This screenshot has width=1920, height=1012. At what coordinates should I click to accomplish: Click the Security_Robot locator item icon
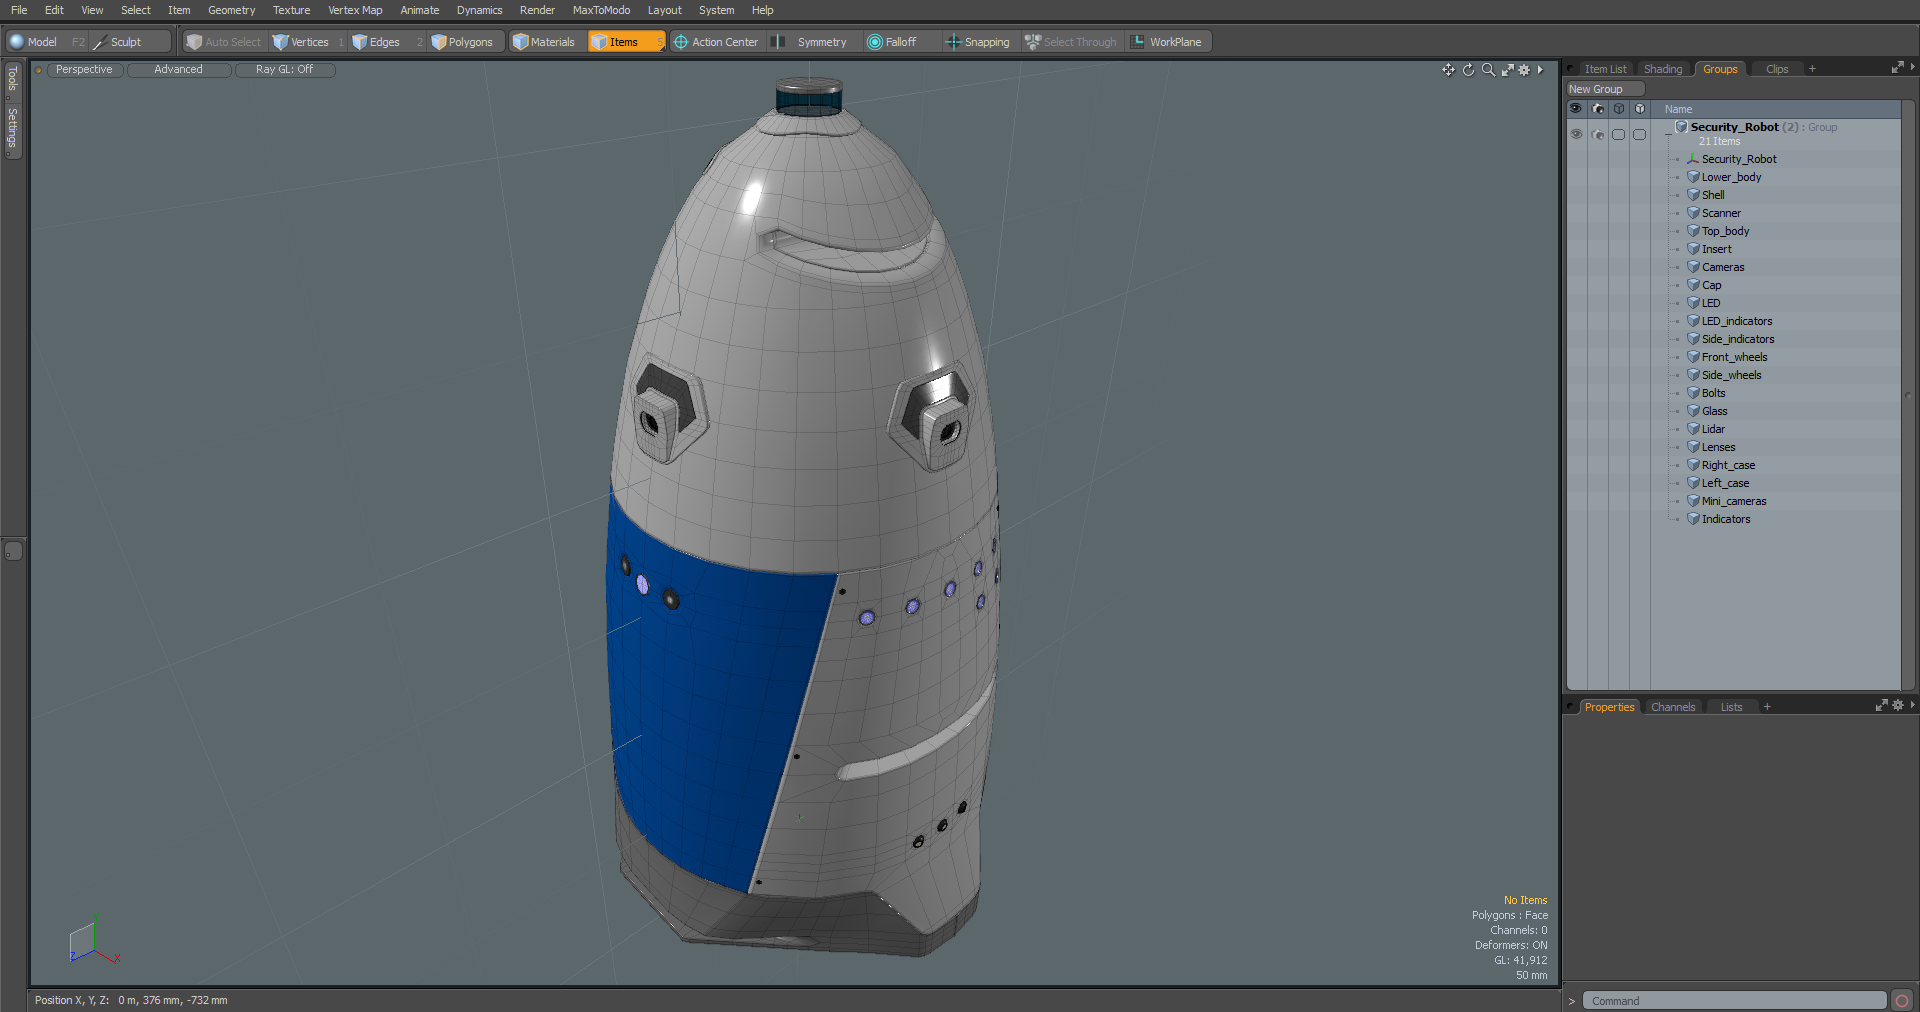pos(1693,159)
